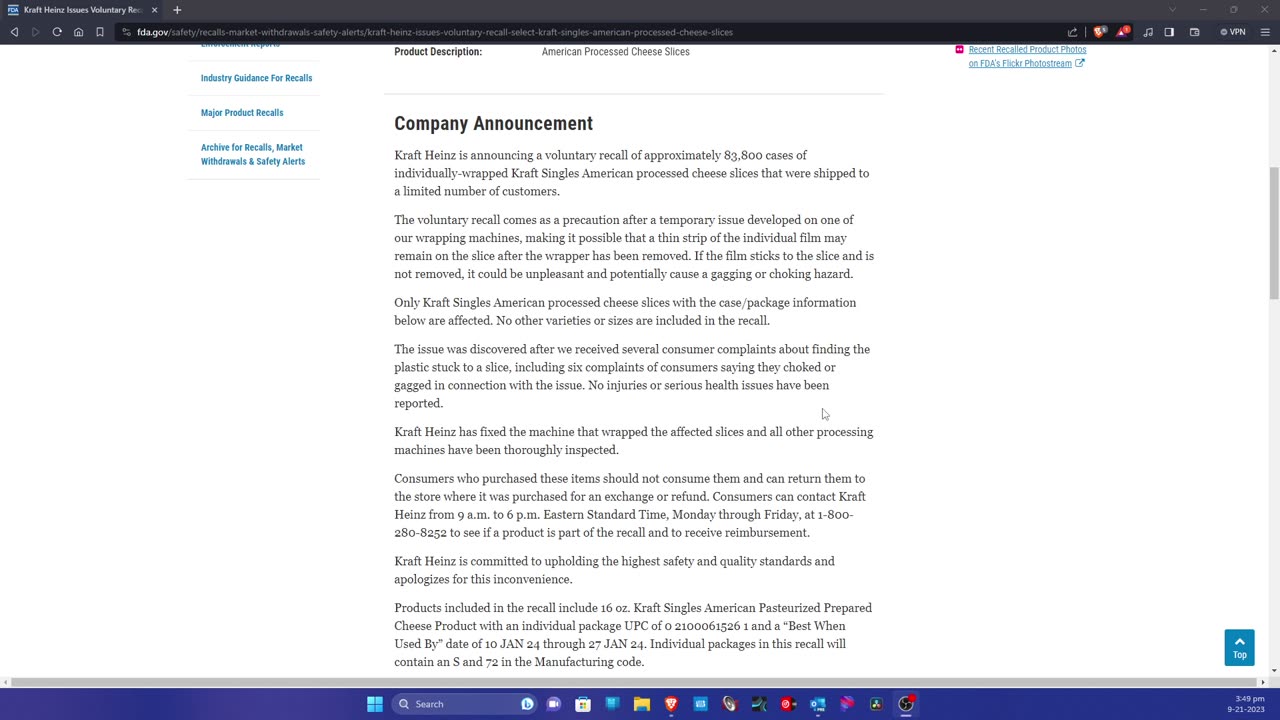
Task: Go back with the browser back arrow
Action: pyautogui.click(x=14, y=32)
